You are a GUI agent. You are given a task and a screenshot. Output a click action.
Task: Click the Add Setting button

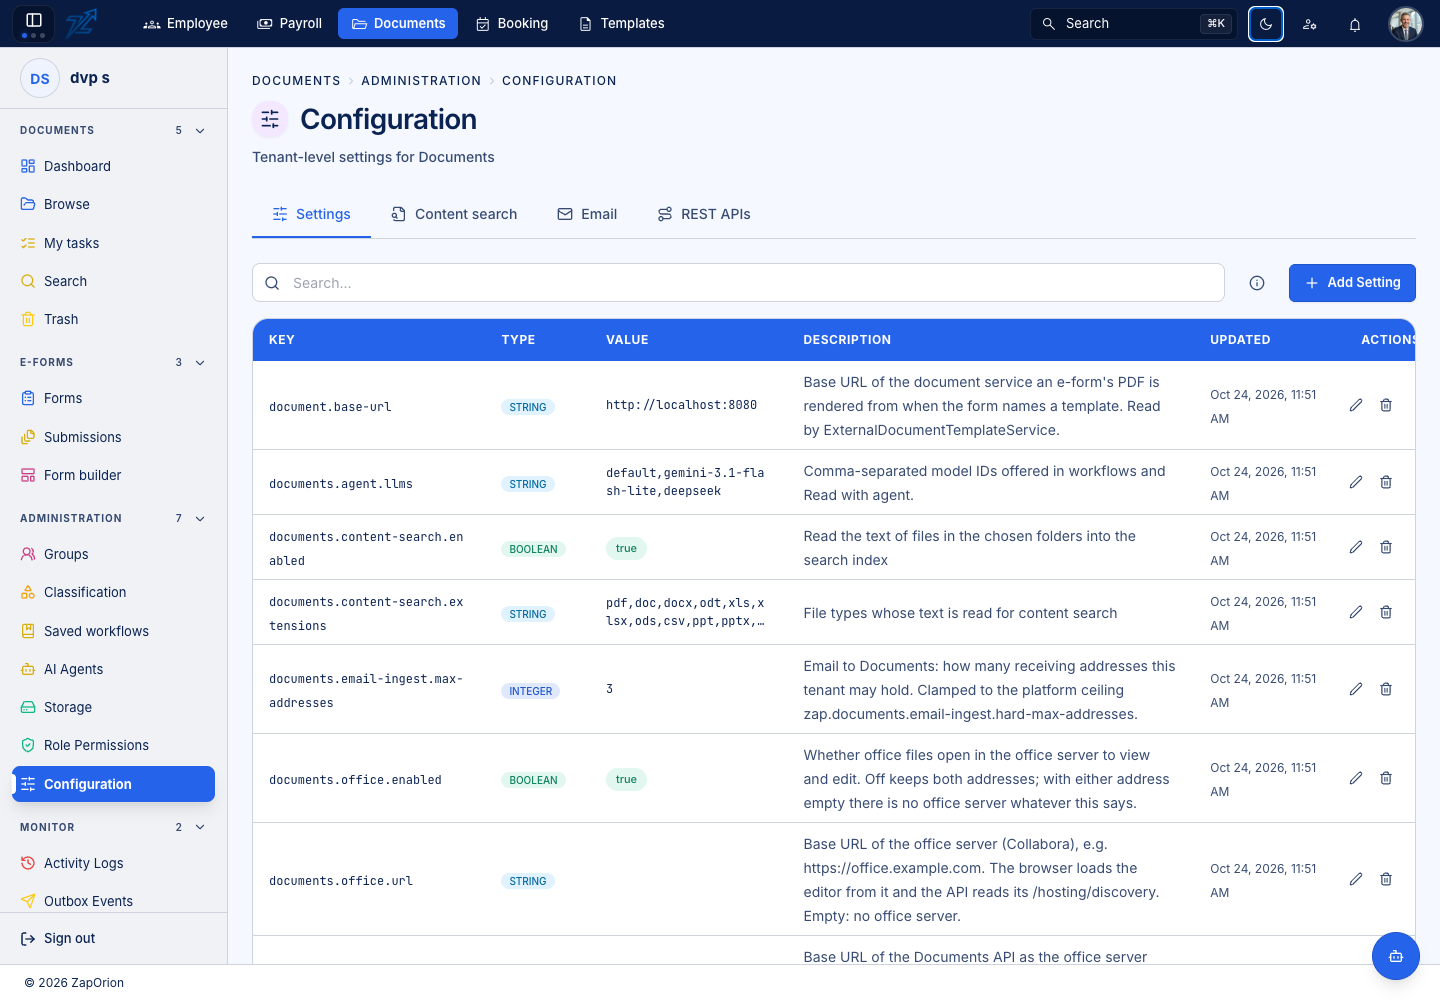[x=1352, y=283]
